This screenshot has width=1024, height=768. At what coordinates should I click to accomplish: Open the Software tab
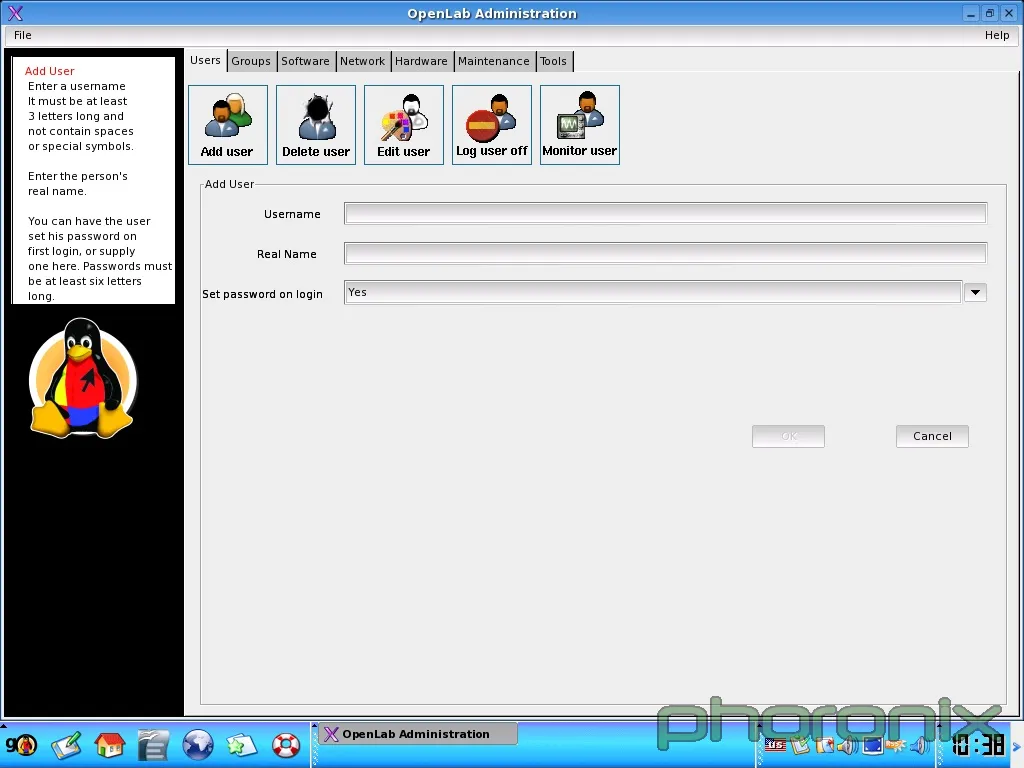tap(305, 61)
